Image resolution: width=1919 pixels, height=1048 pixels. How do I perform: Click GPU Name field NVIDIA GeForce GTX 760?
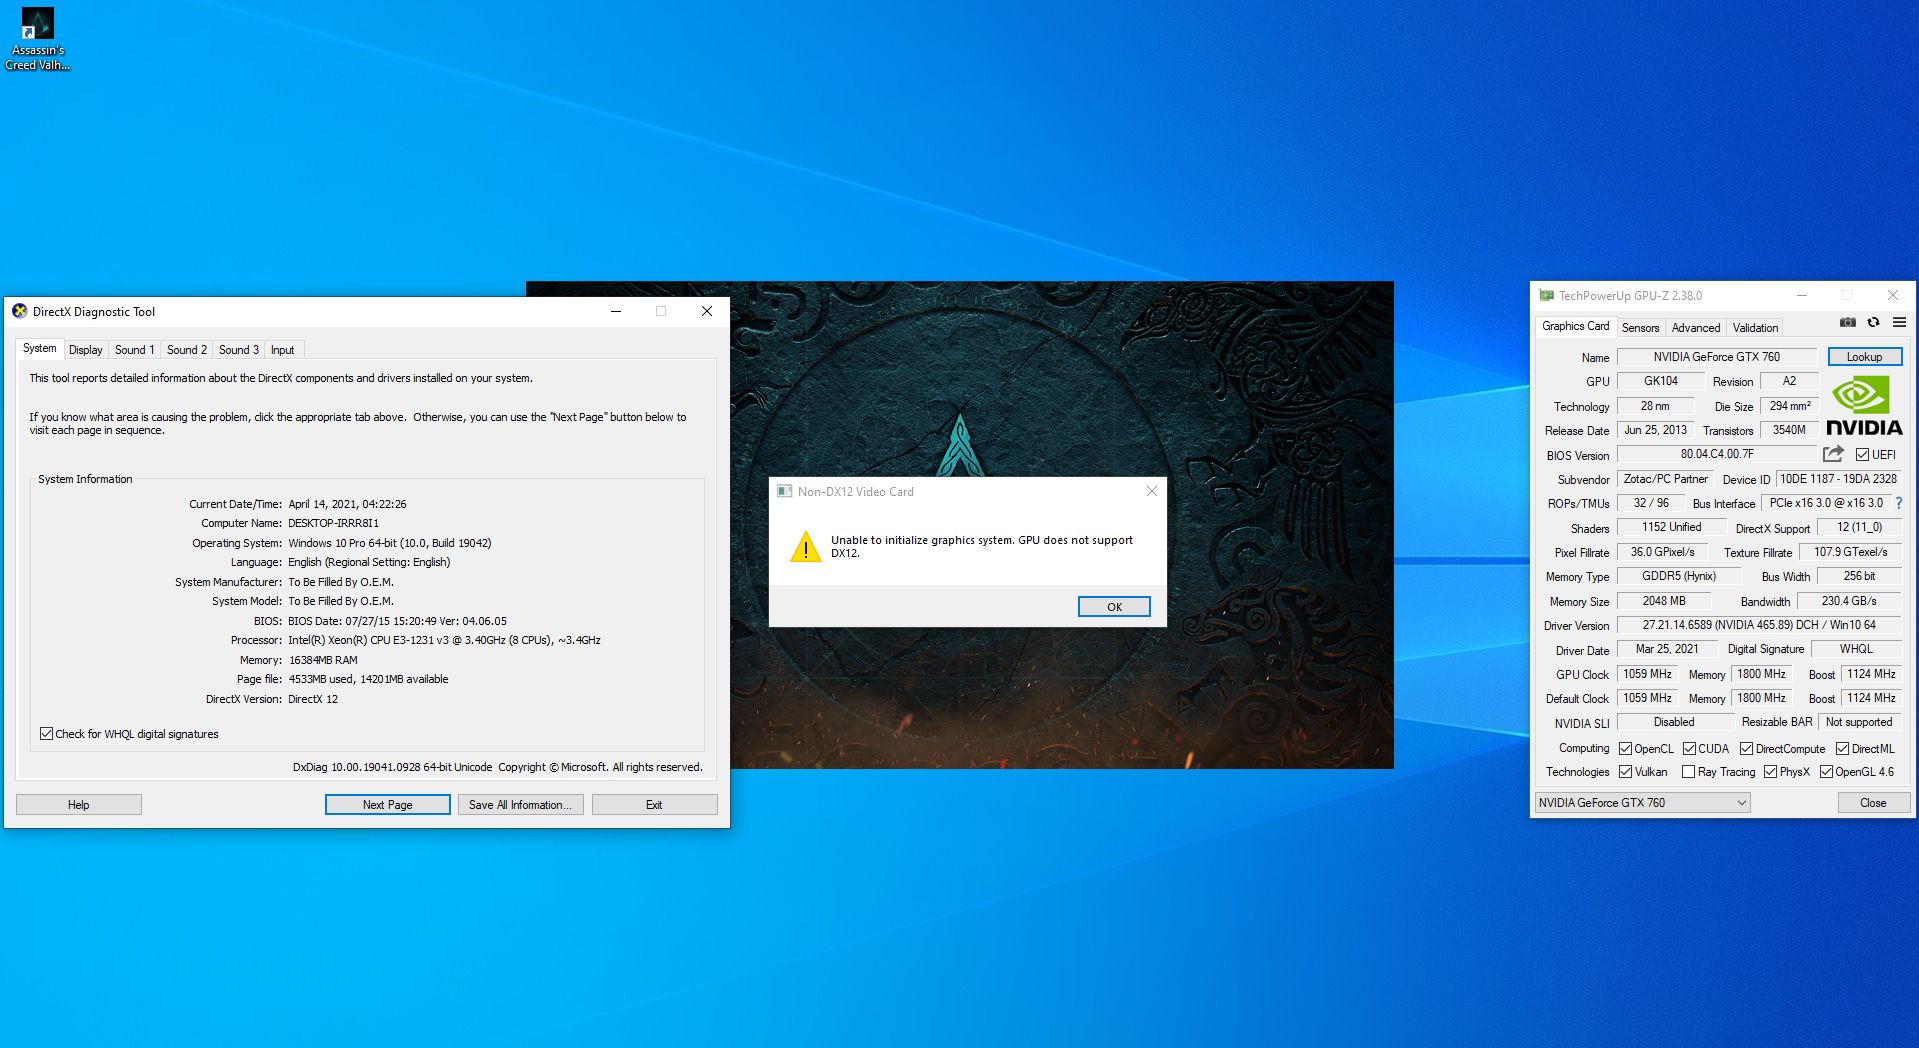tap(1717, 357)
